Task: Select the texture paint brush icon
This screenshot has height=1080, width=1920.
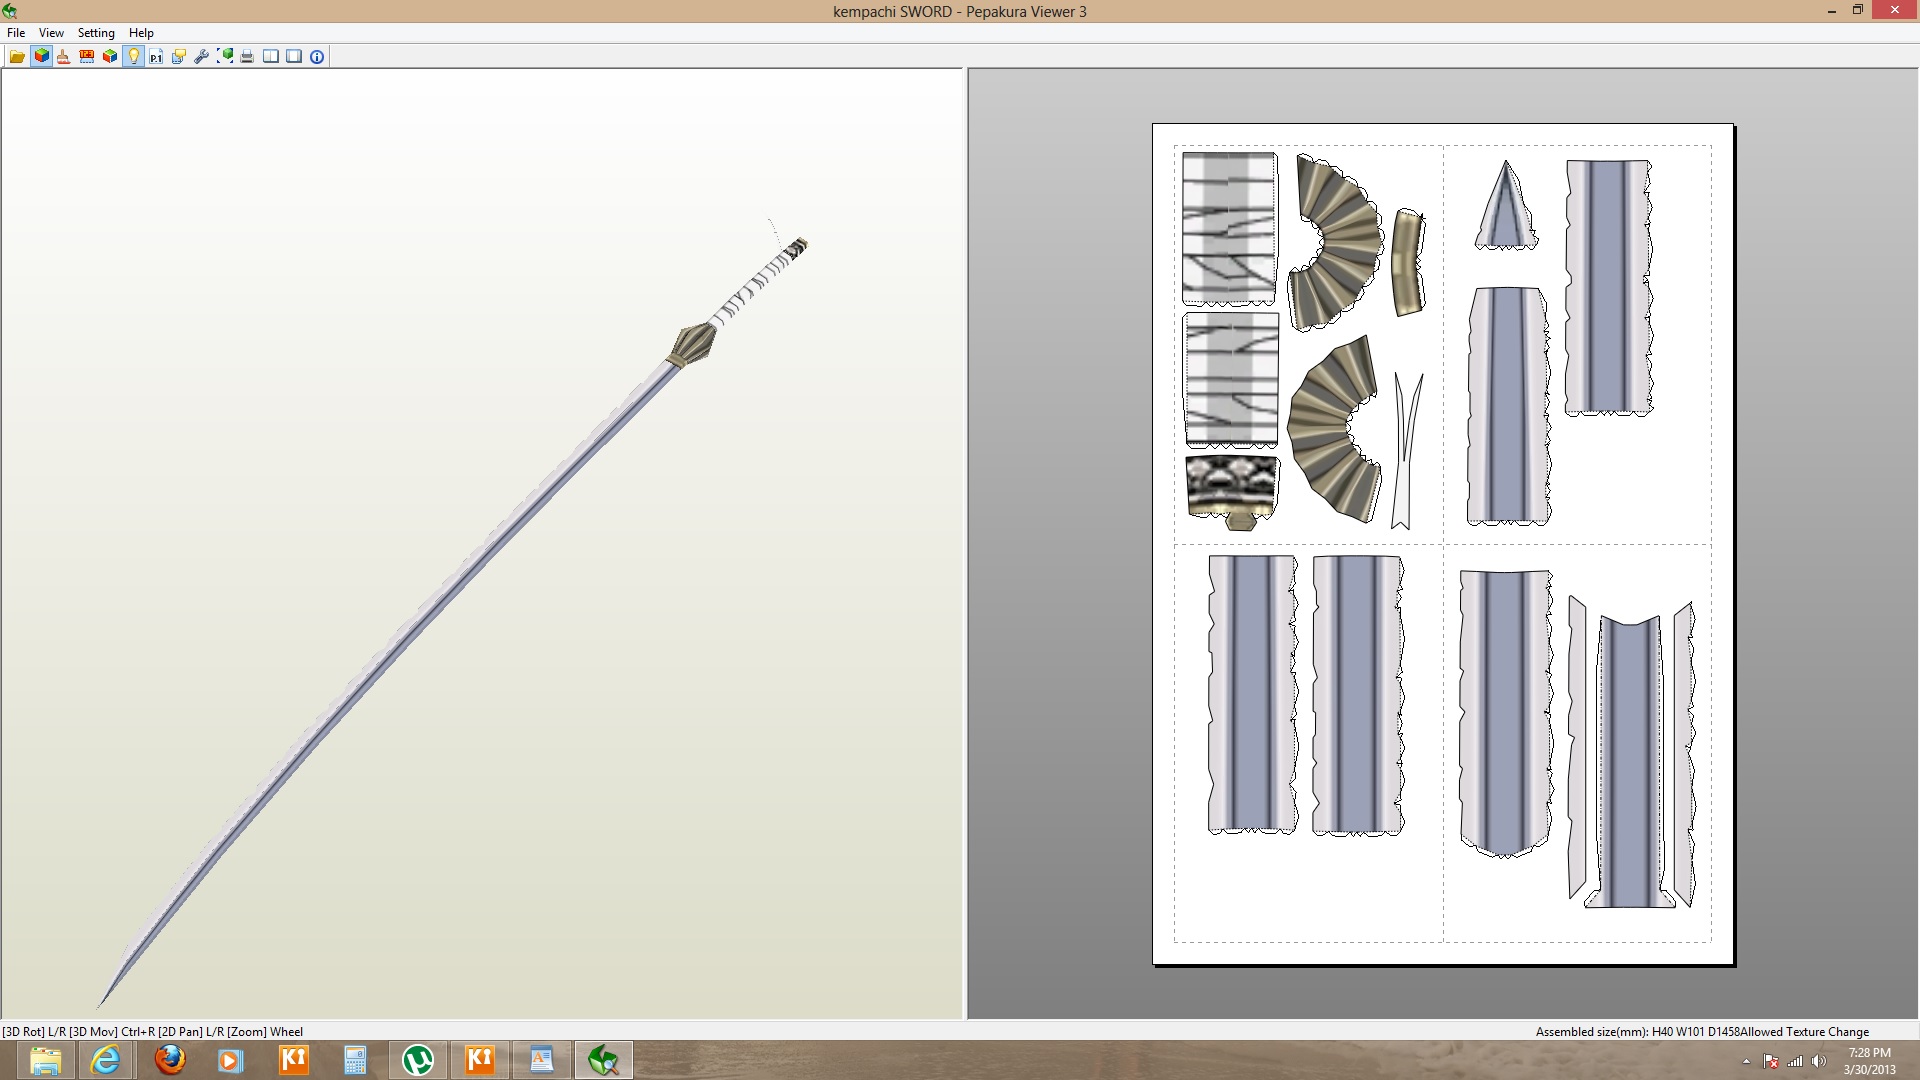Action: pos(63,56)
